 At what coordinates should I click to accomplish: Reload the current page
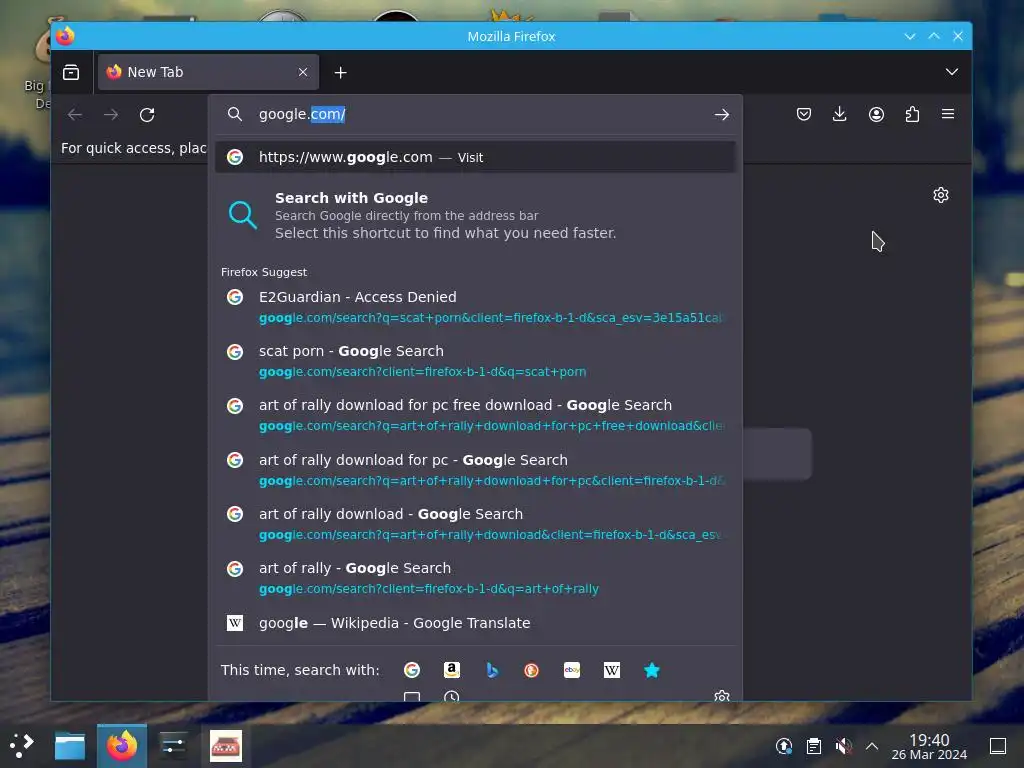click(147, 115)
